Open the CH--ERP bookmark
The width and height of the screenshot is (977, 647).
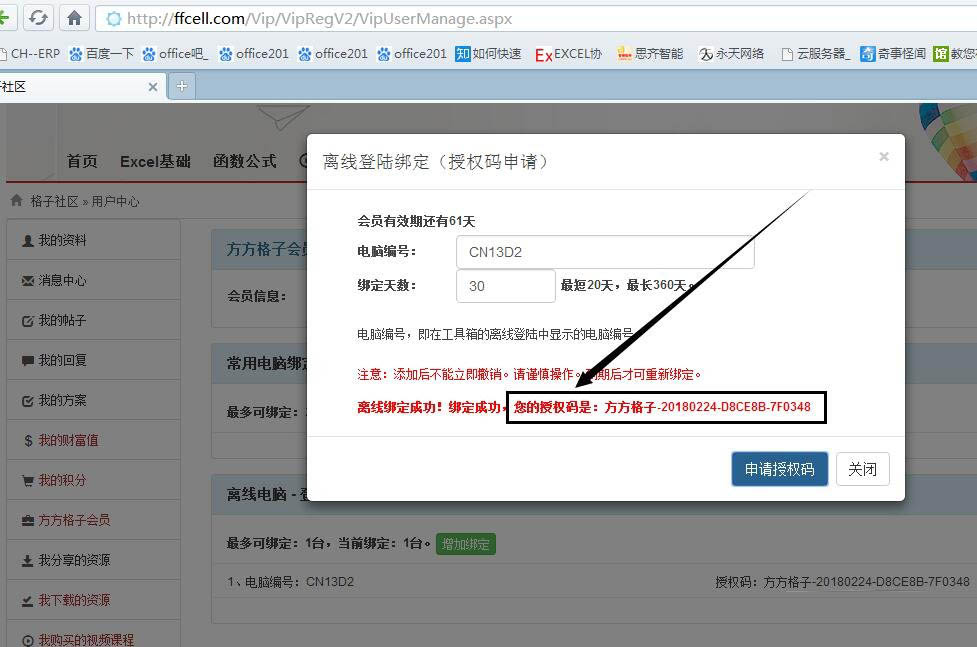[30, 54]
